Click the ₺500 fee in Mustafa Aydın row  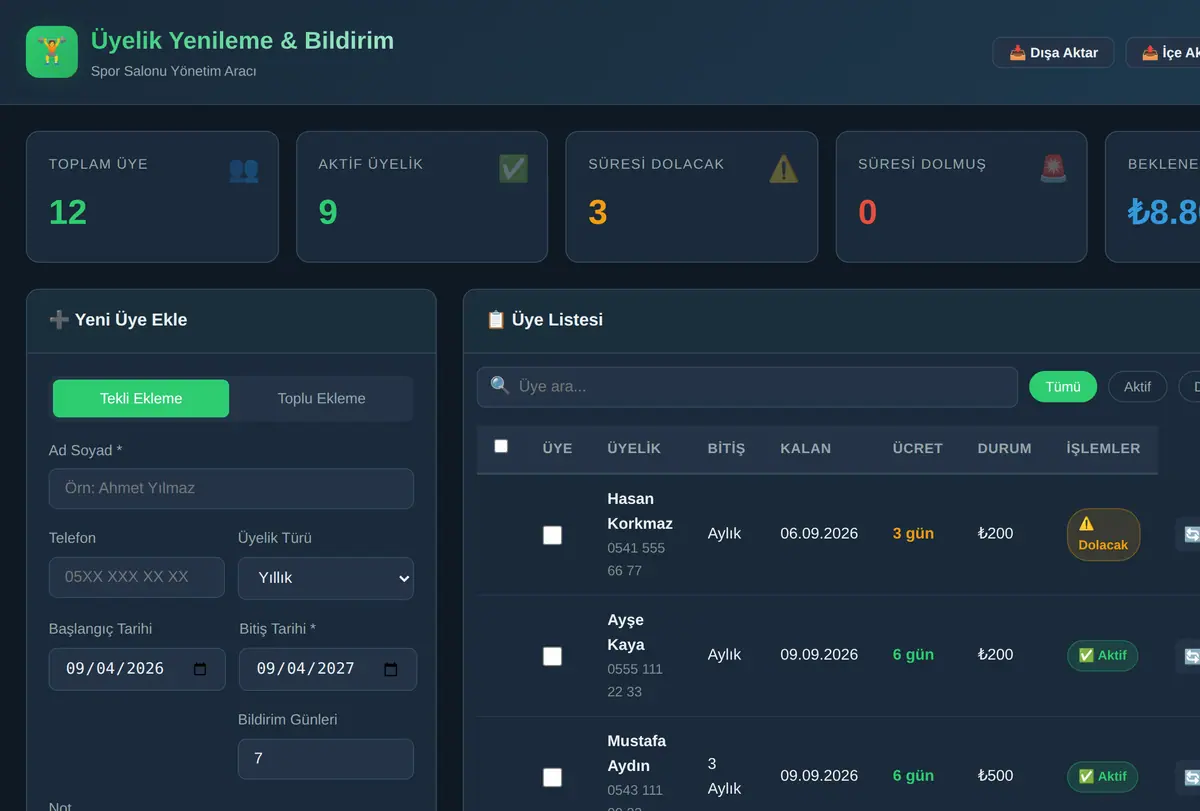coord(995,776)
